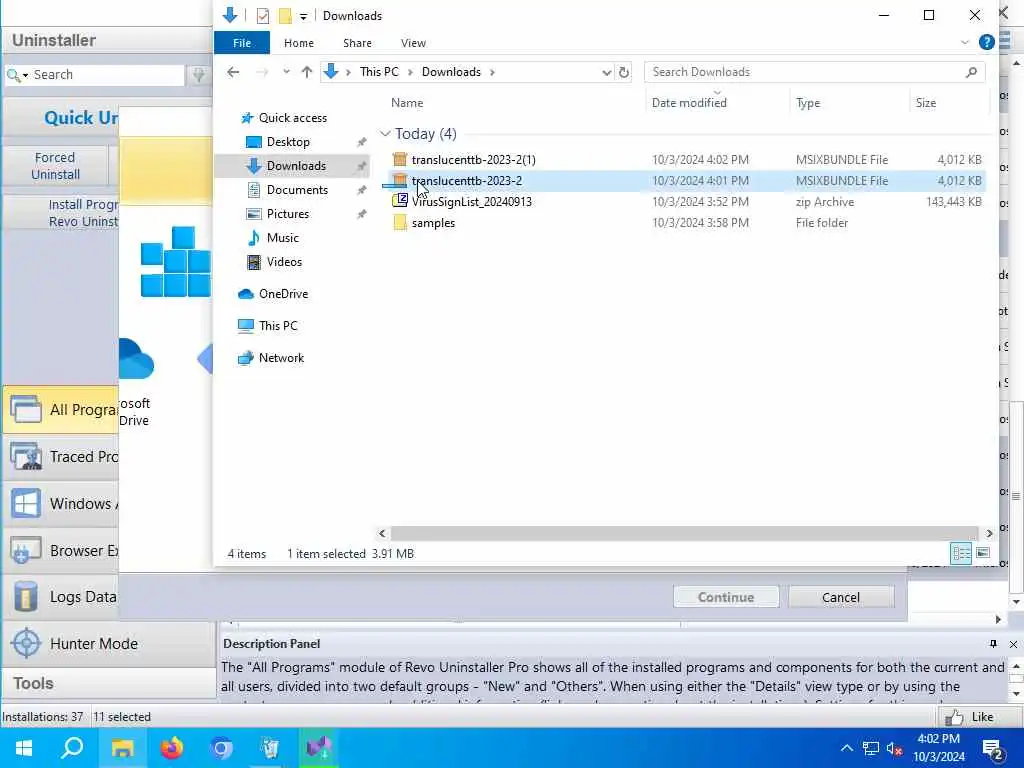The height and width of the screenshot is (768, 1024).
Task: Click This PC in address breadcrumb
Action: point(379,72)
